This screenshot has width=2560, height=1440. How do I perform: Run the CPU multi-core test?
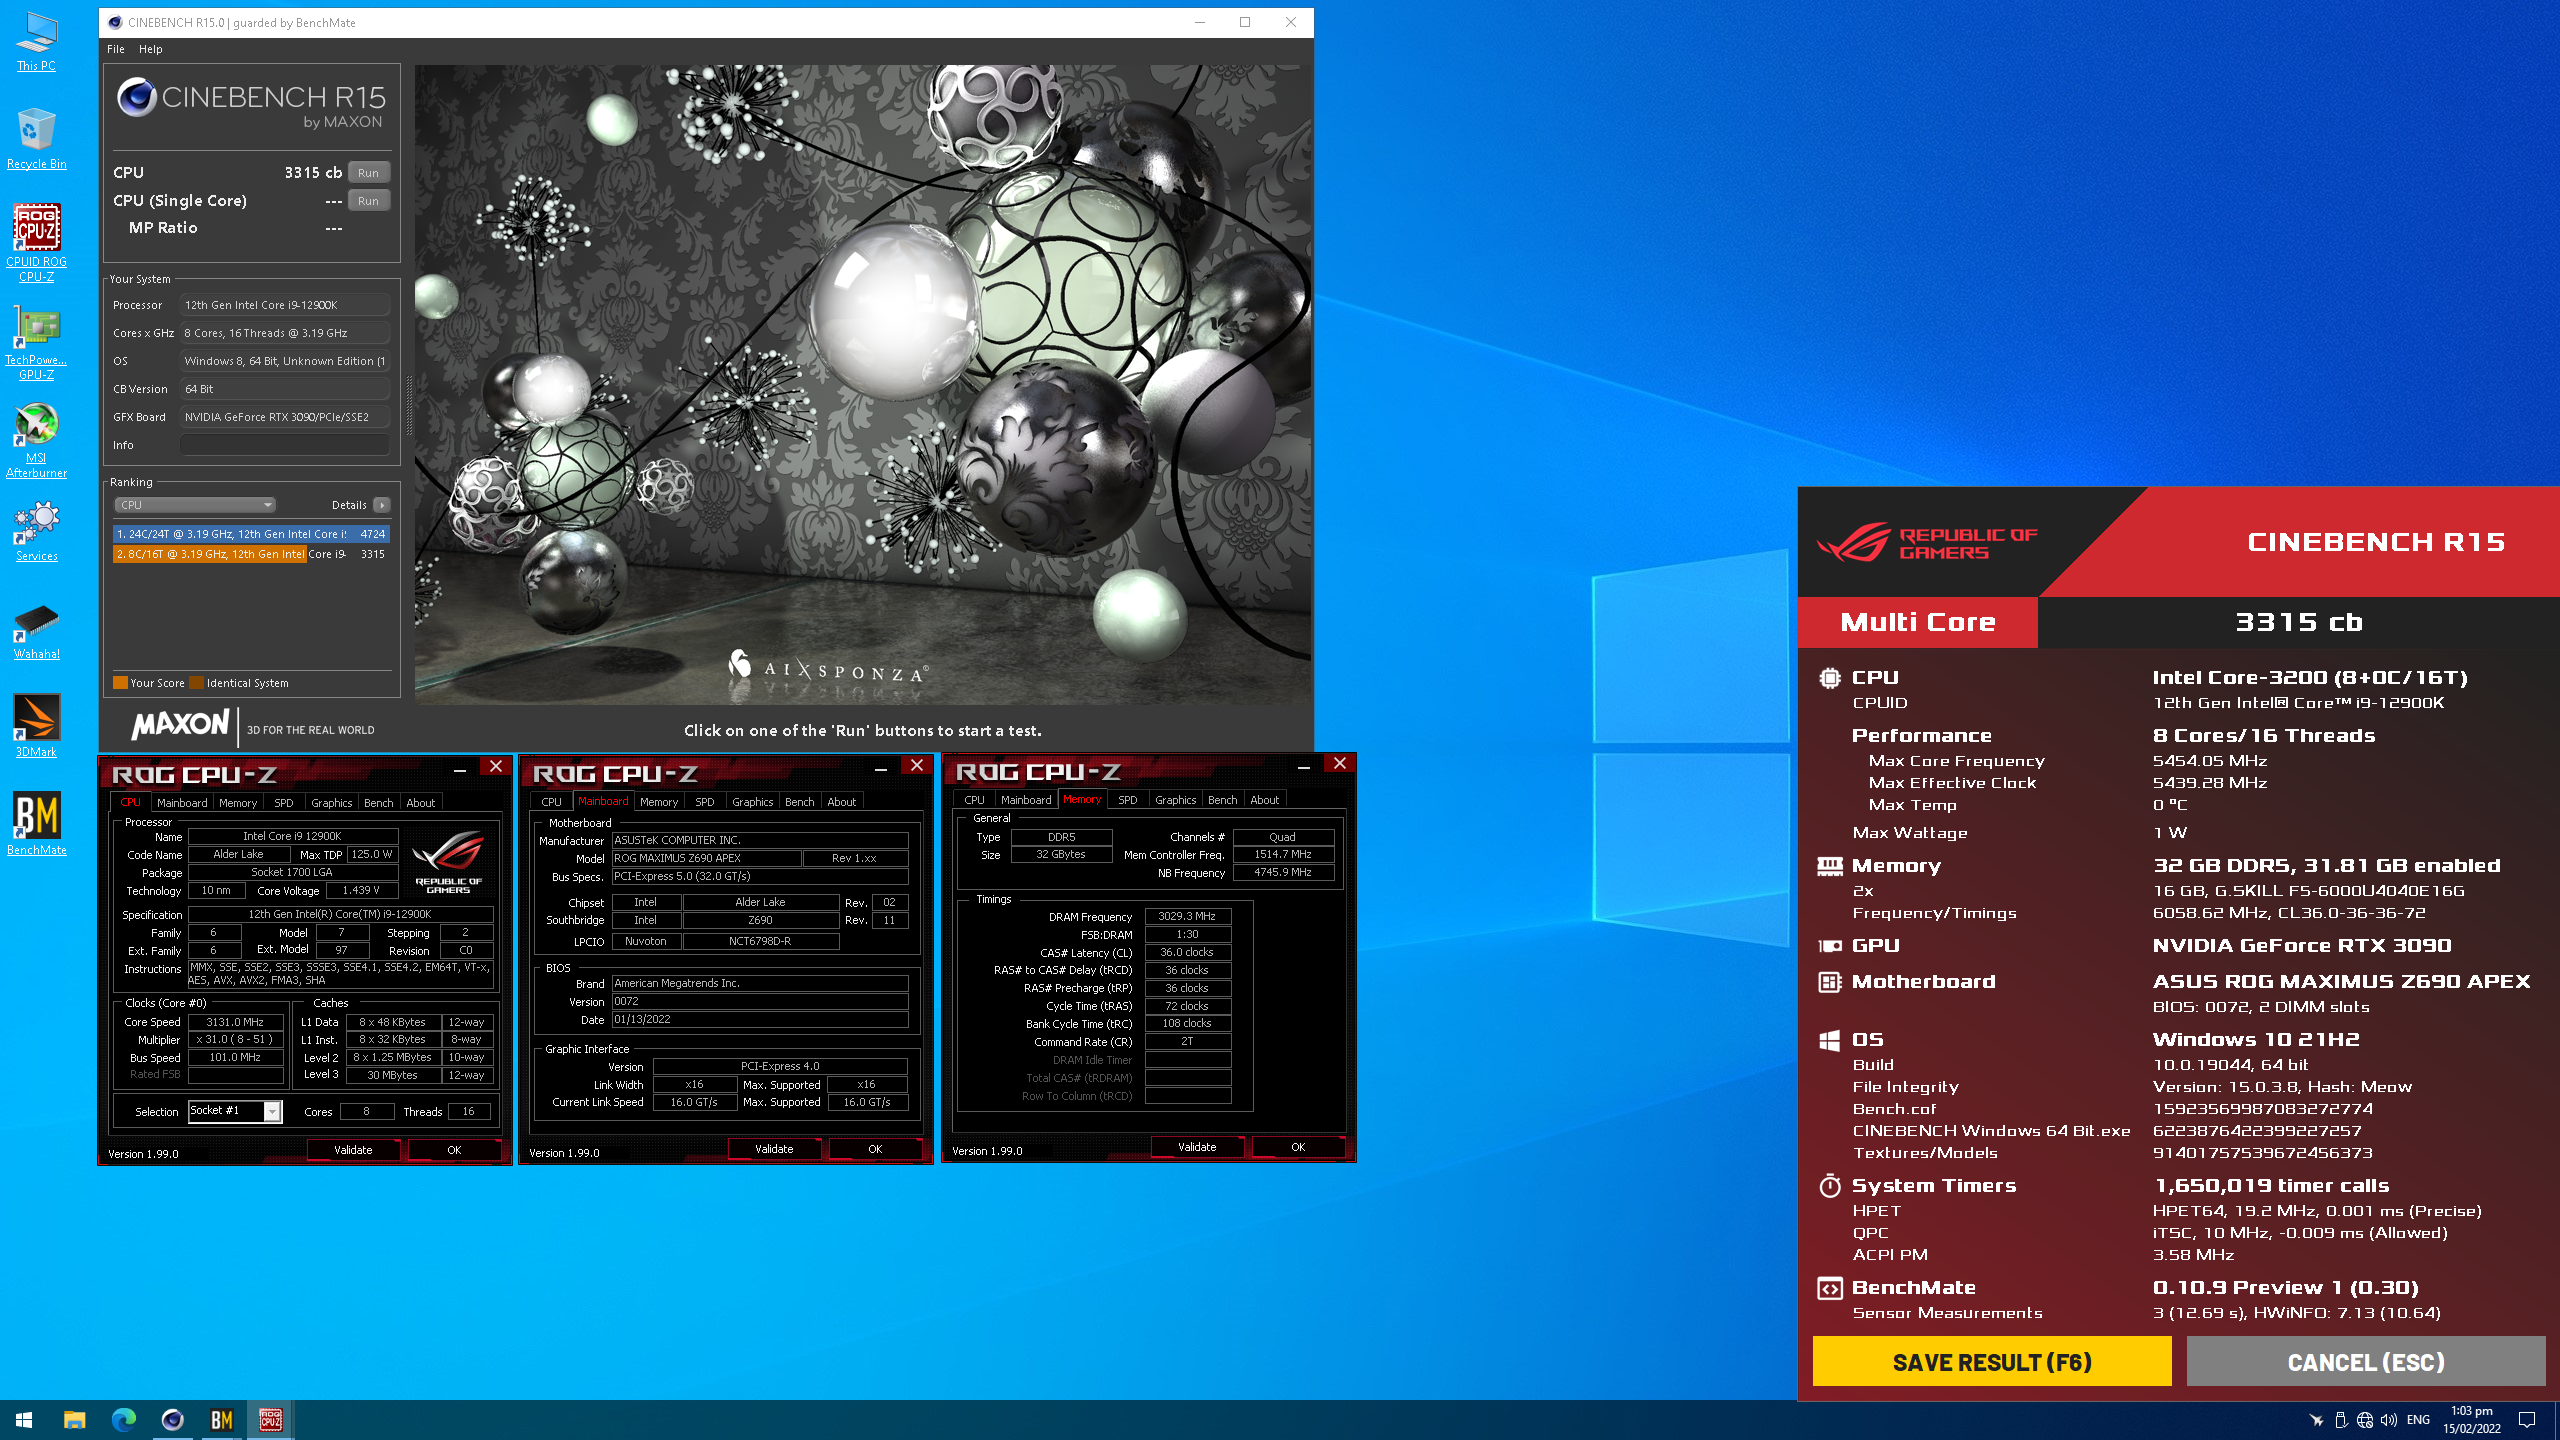click(x=368, y=172)
